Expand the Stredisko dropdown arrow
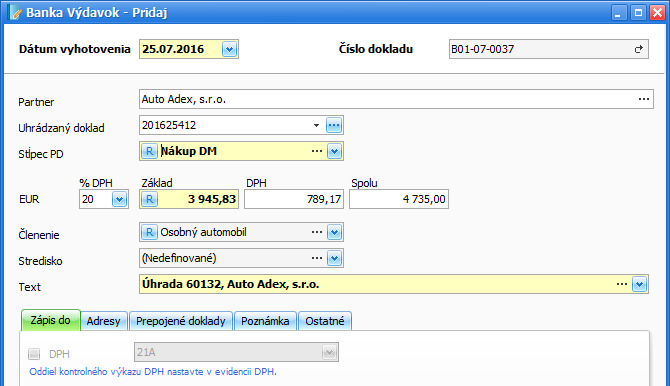This screenshot has height=386, width=670. [x=334, y=258]
